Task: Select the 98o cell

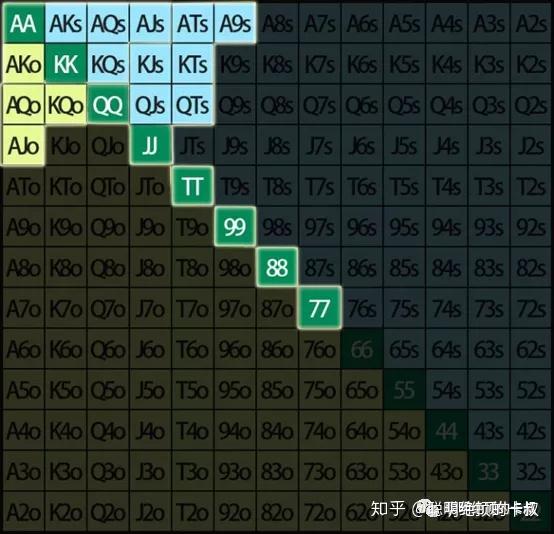Action: [235, 268]
